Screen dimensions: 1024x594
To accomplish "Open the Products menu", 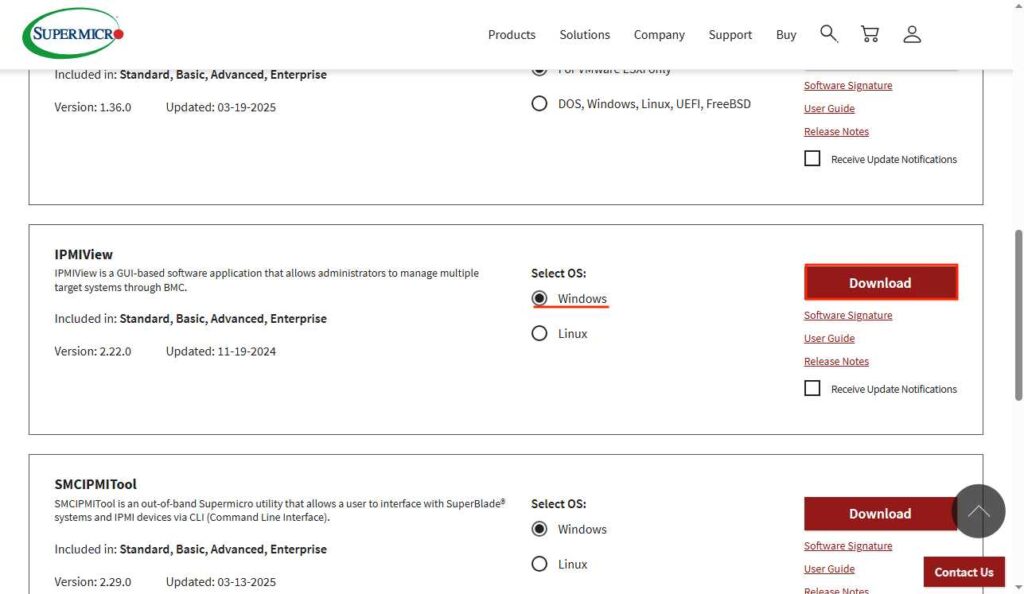I will point(511,35).
